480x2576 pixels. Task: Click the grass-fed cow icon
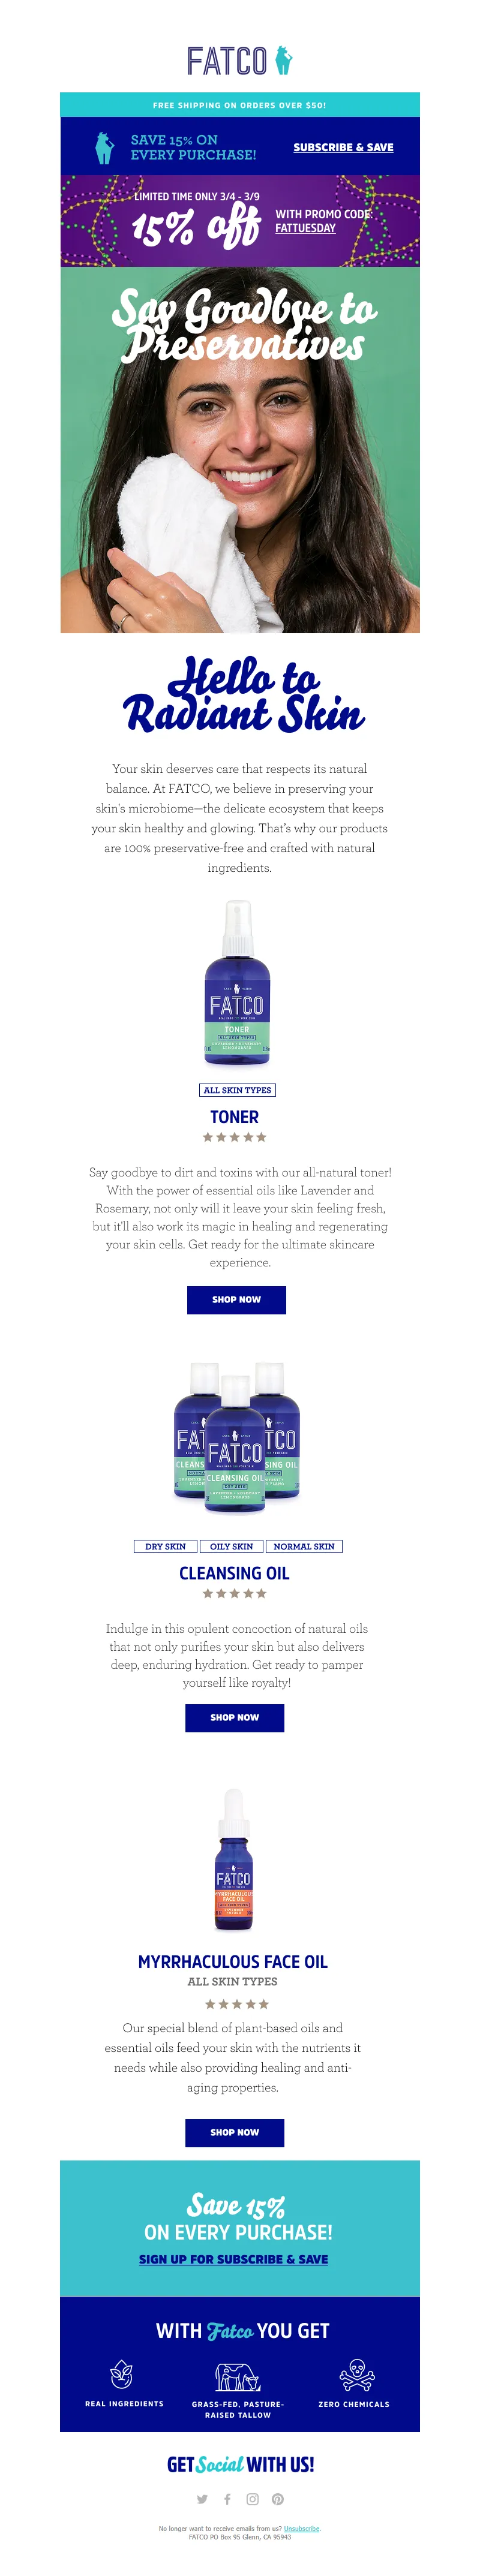coord(238,2376)
